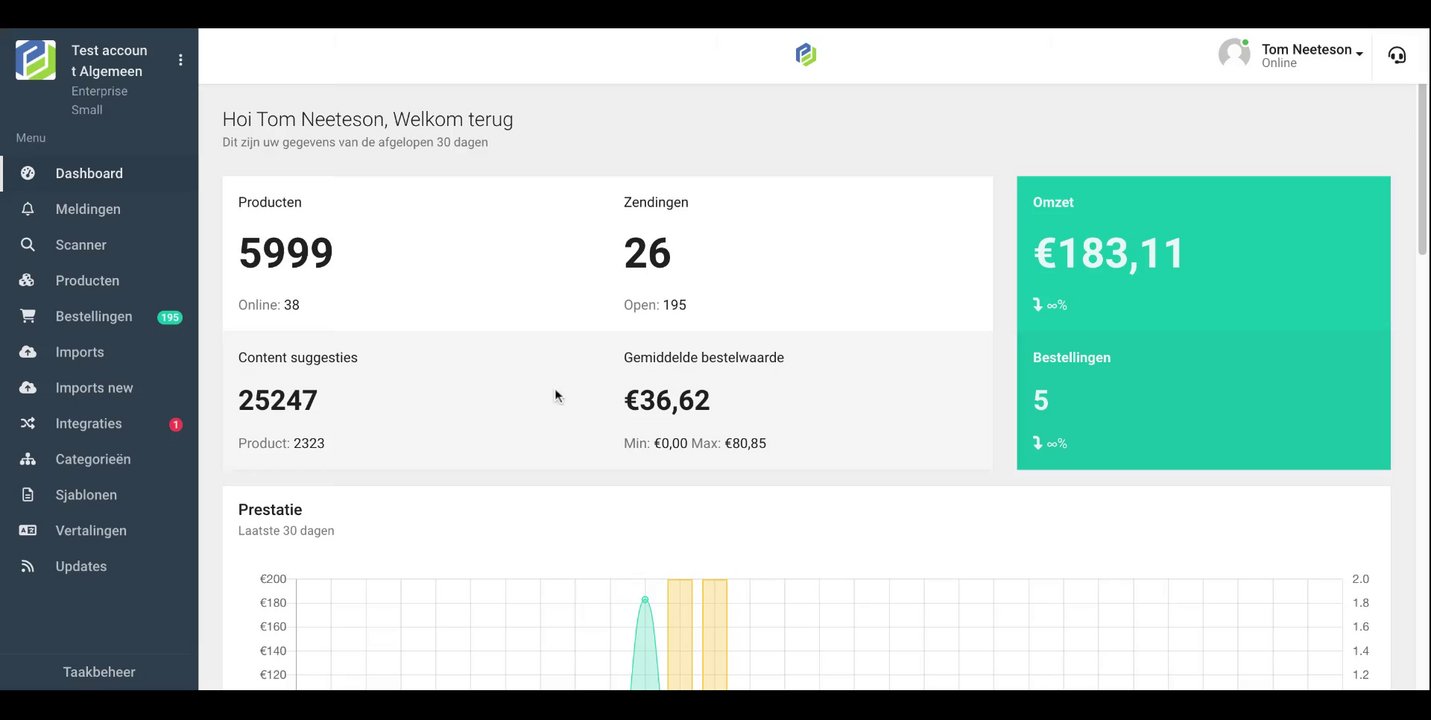
Task: Click the Categorieën hierarchy icon
Action: [x=28, y=459]
